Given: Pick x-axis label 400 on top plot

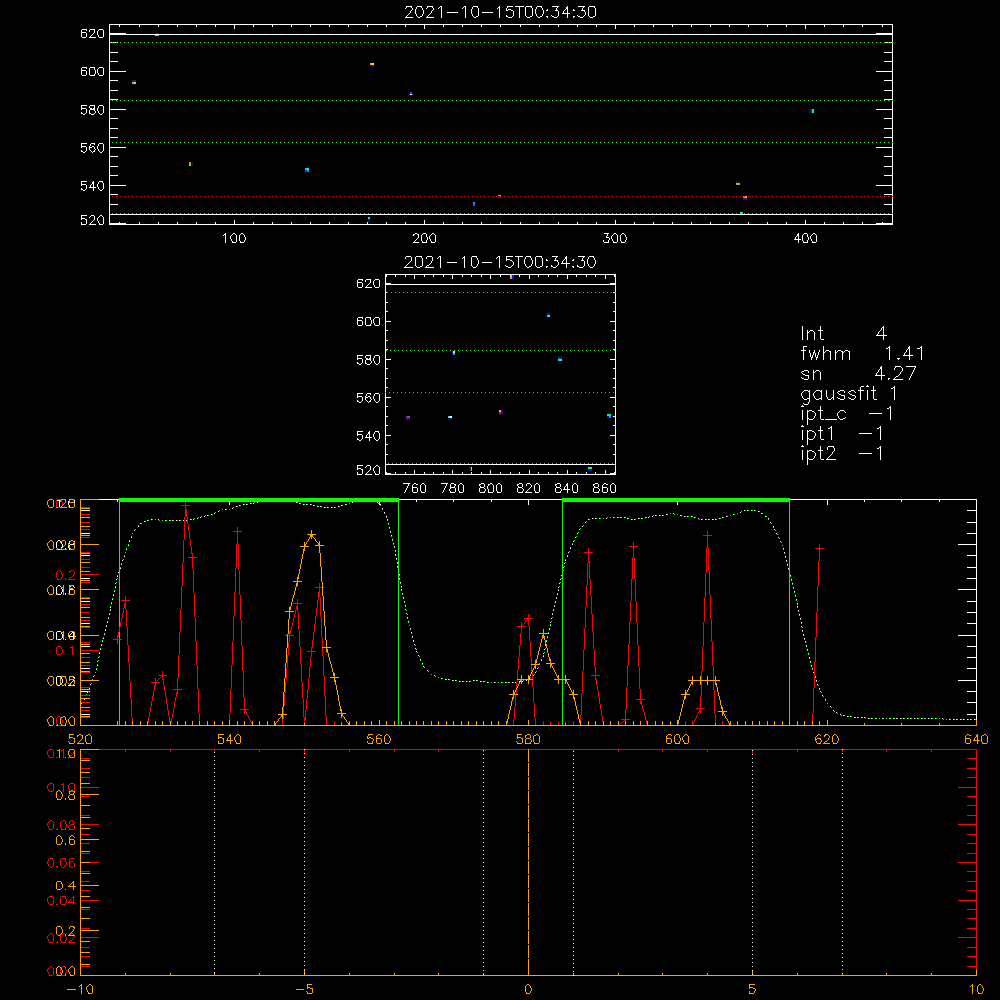Looking at the screenshot, I should pos(805,239).
